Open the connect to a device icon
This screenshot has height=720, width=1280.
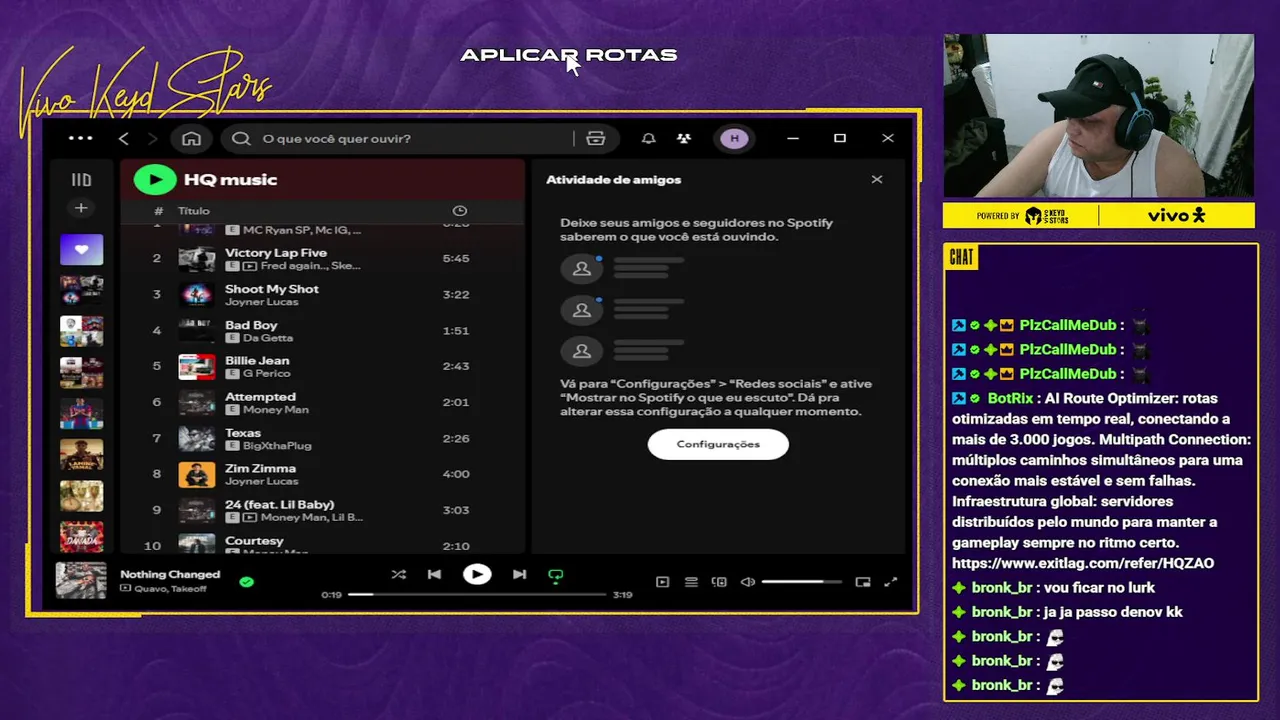pyautogui.click(x=719, y=582)
